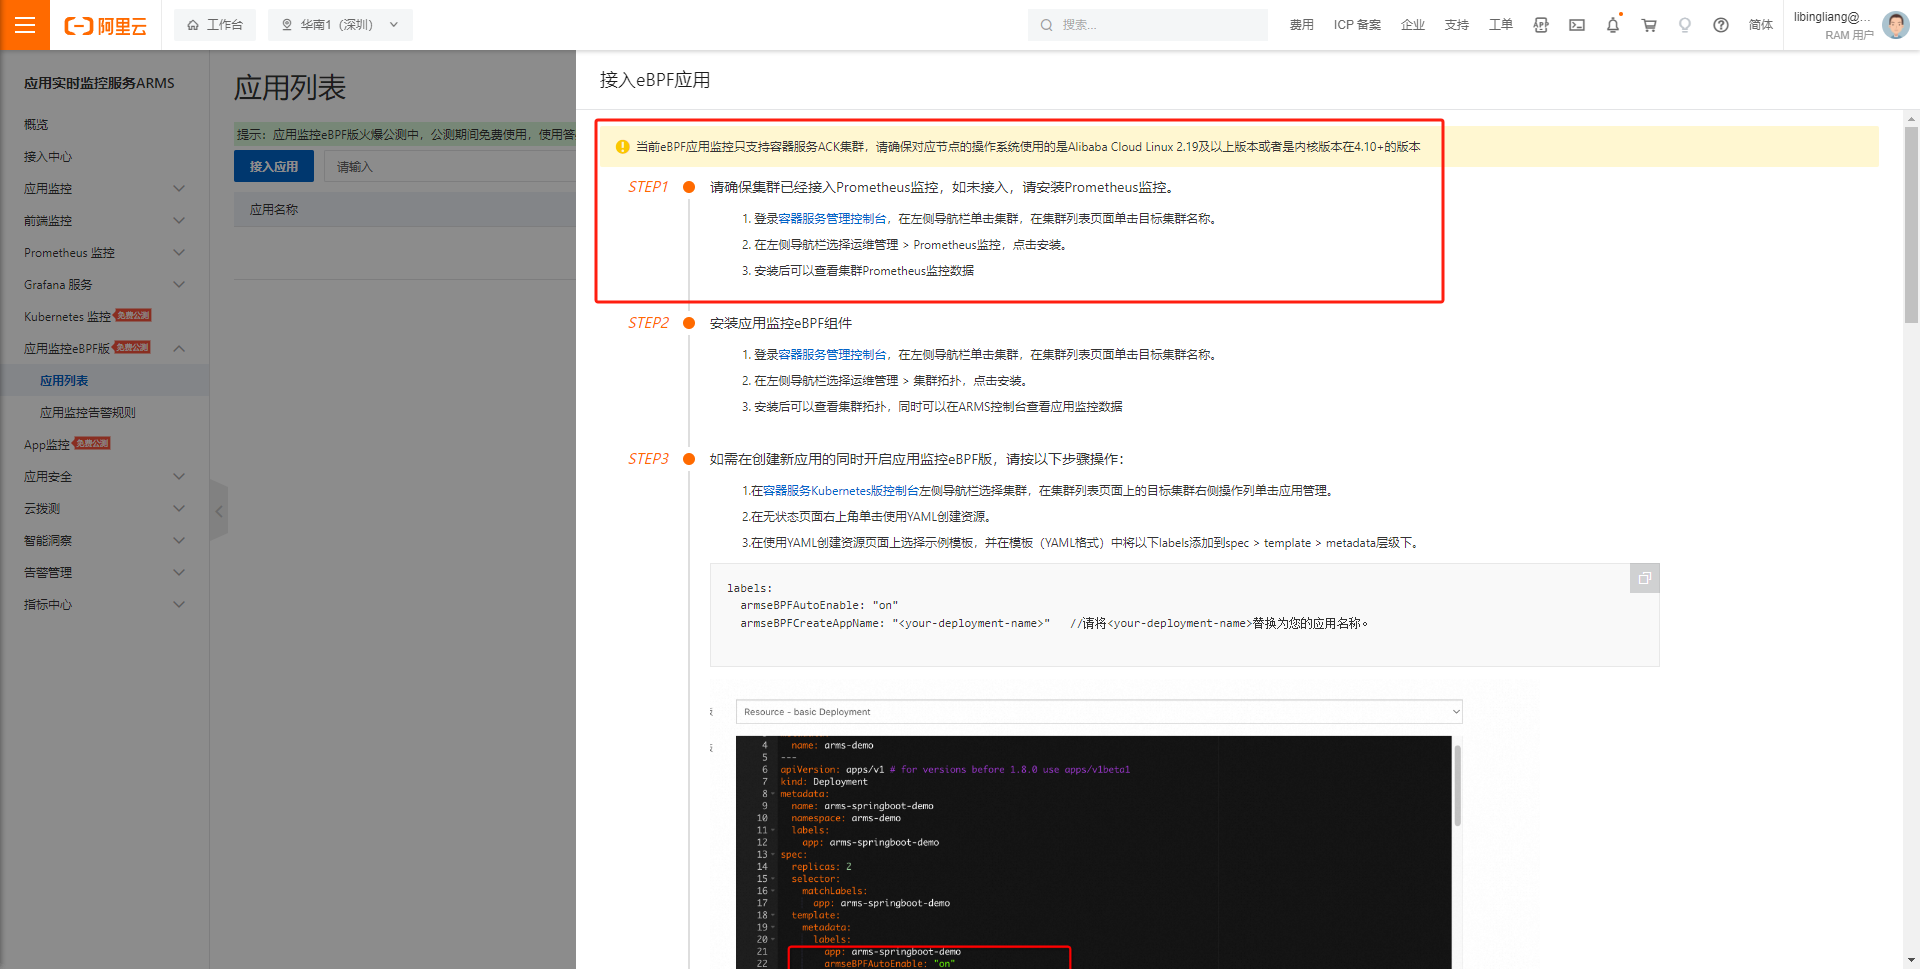Click the yellow warning notice icon
The height and width of the screenshot is (969, 1920).
click(x=622, y=147)
